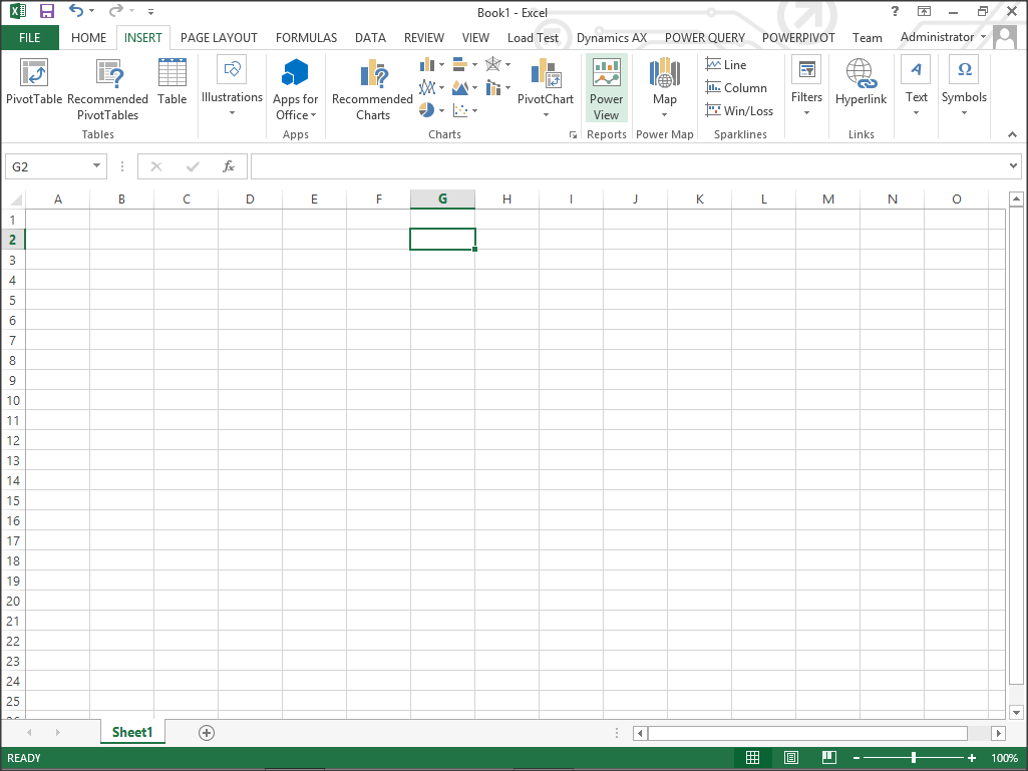The width and height of the screenshot is (1028, 771).
Task: Insert a Line sparkline
Action: click(726, 65)
